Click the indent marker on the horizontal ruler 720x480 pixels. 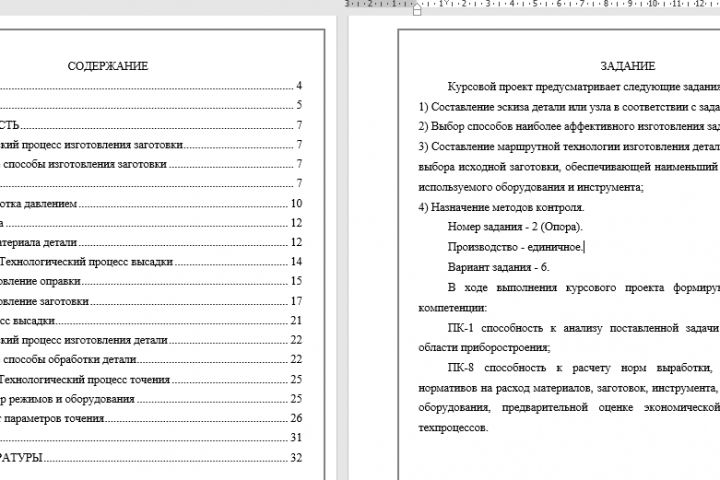[x=417, y=10]
